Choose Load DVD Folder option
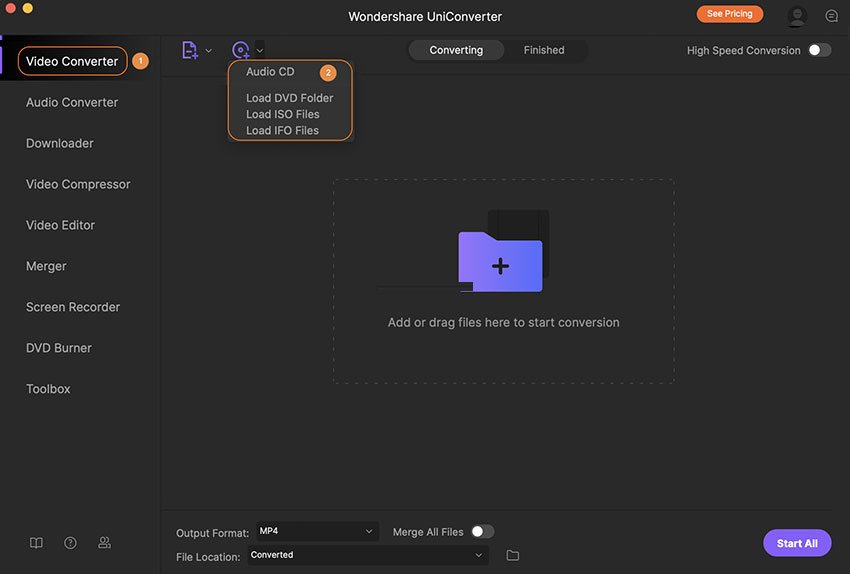This screenshot has height=574, width=850. tap(289, 98)
